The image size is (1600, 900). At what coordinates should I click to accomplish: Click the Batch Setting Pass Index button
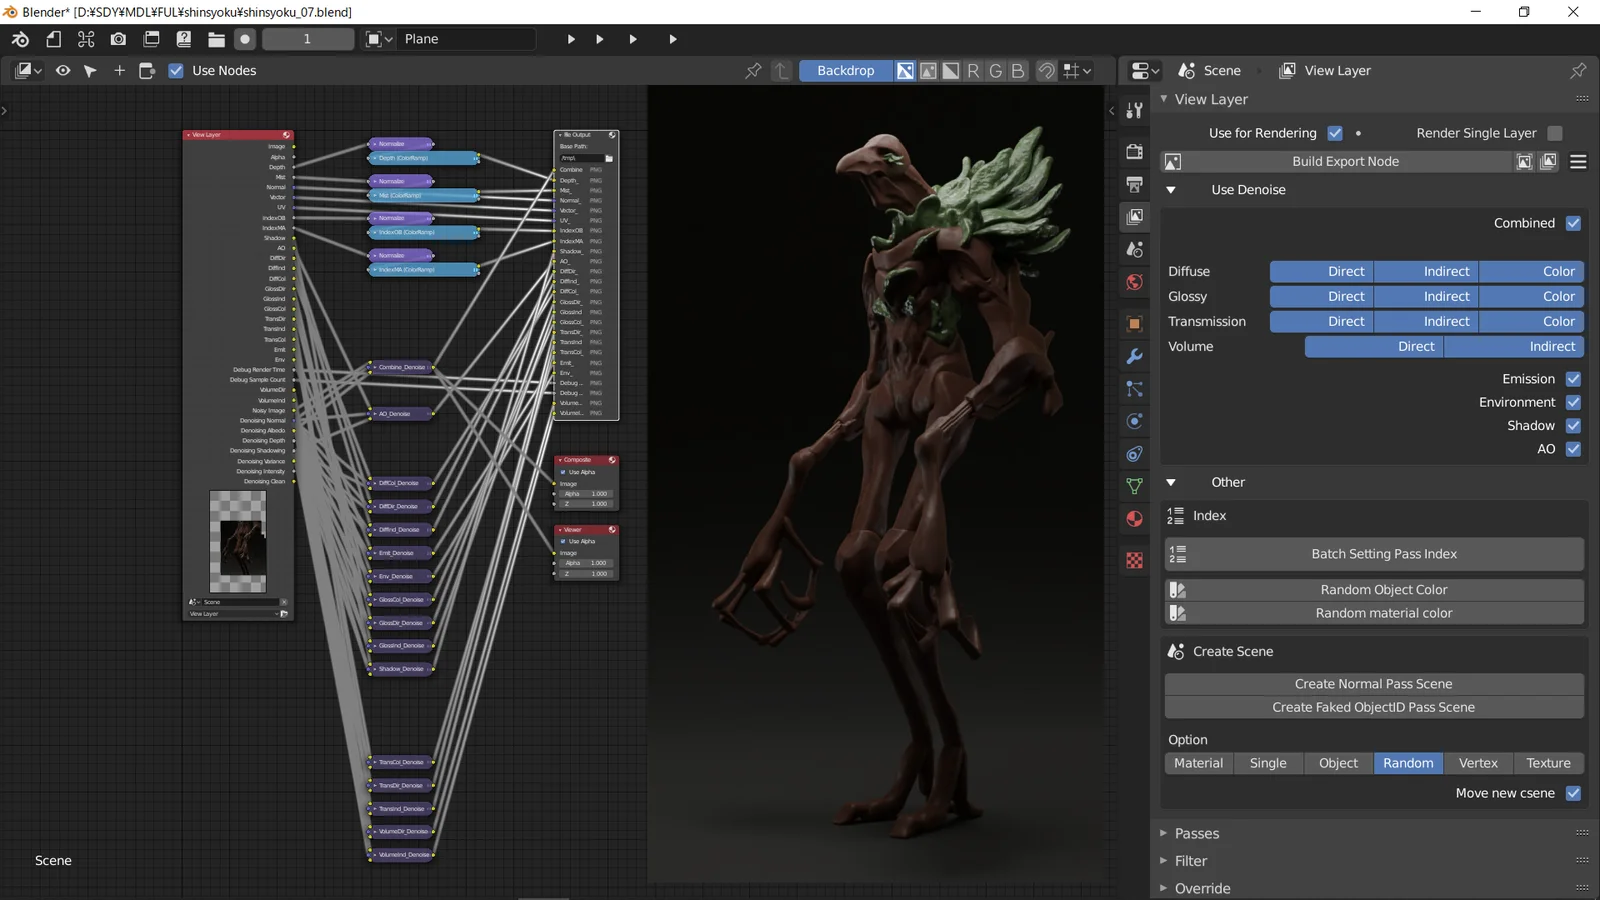[x=1383, y=553]
